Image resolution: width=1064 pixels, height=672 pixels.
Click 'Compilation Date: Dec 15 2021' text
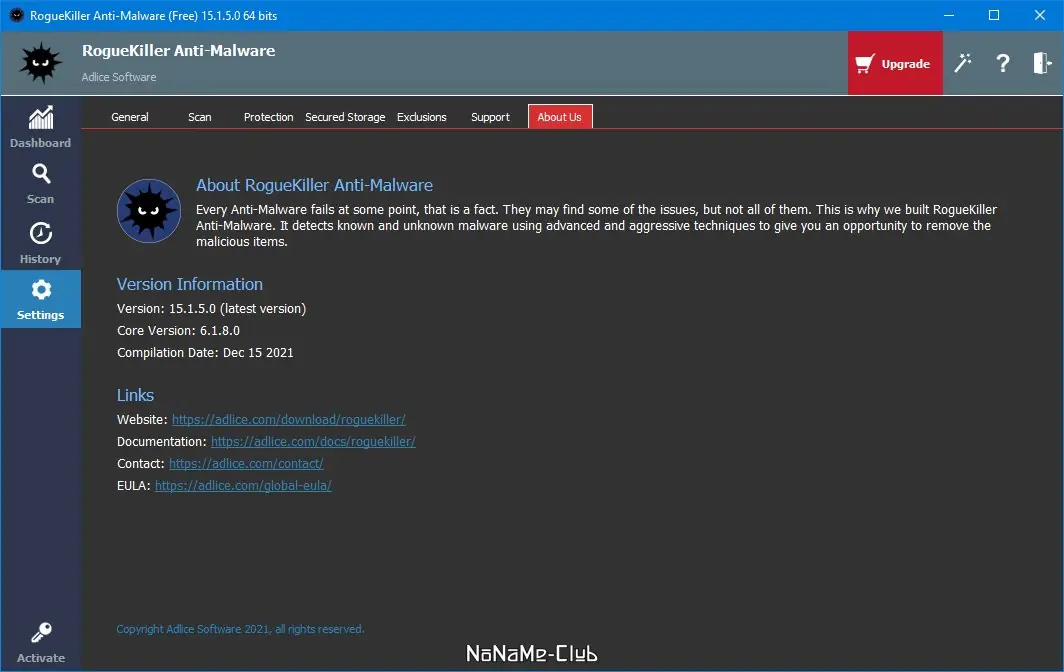[205, 353]
